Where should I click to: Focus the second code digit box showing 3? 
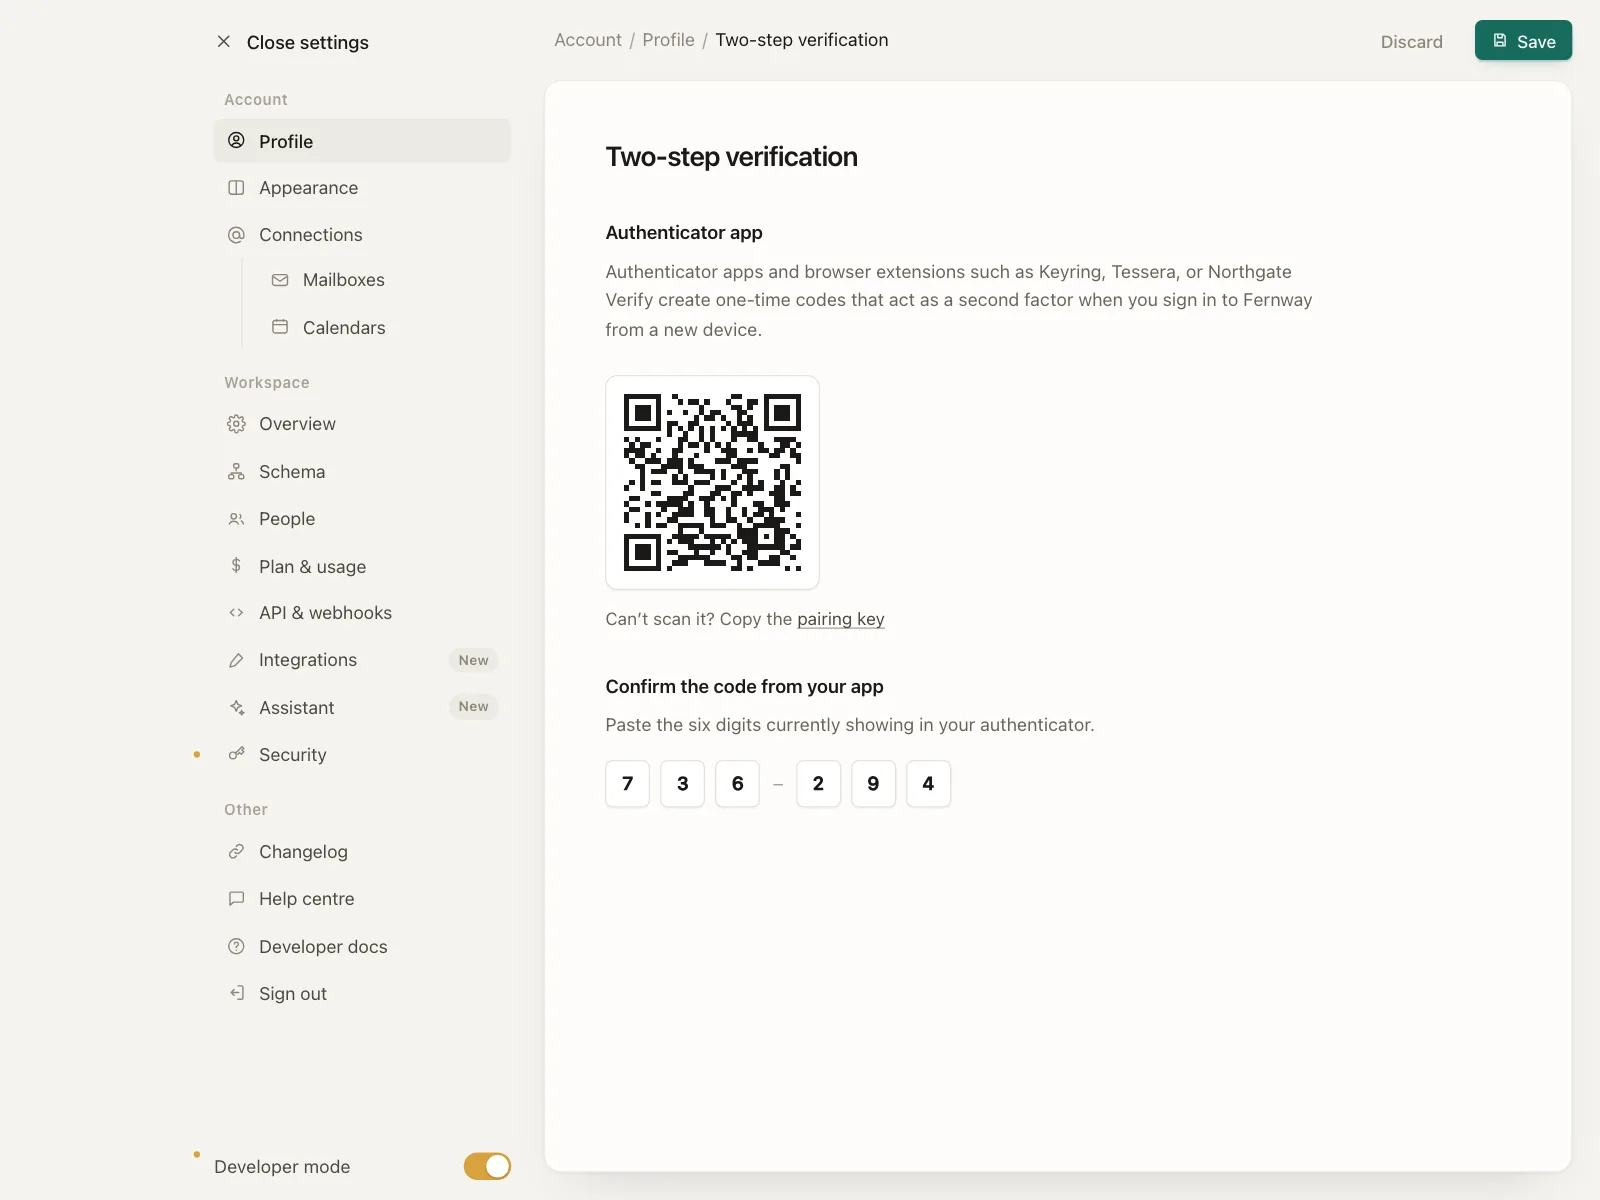click(683, 783)
